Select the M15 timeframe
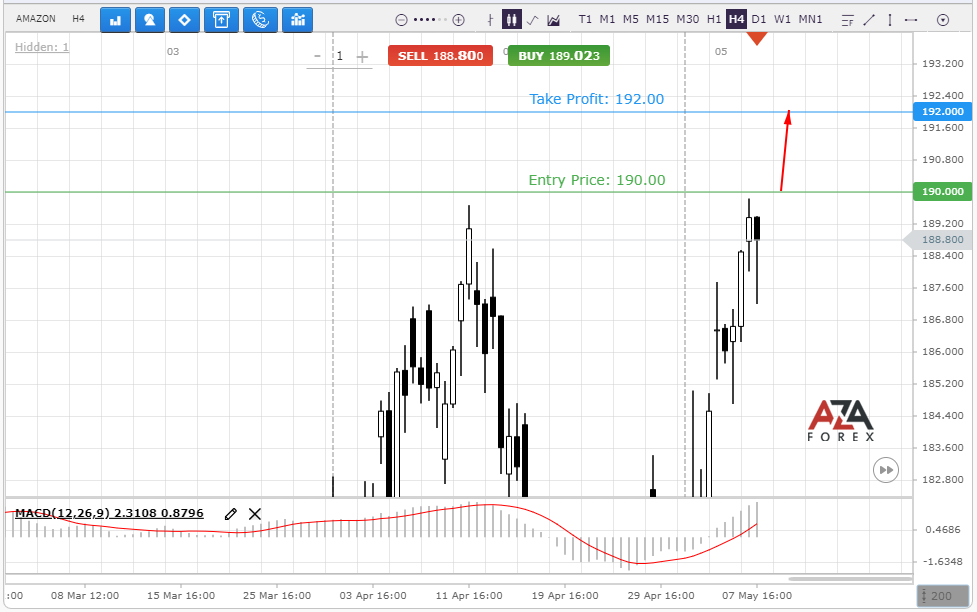This screenshot has width=977, height=612. point(657,19)
